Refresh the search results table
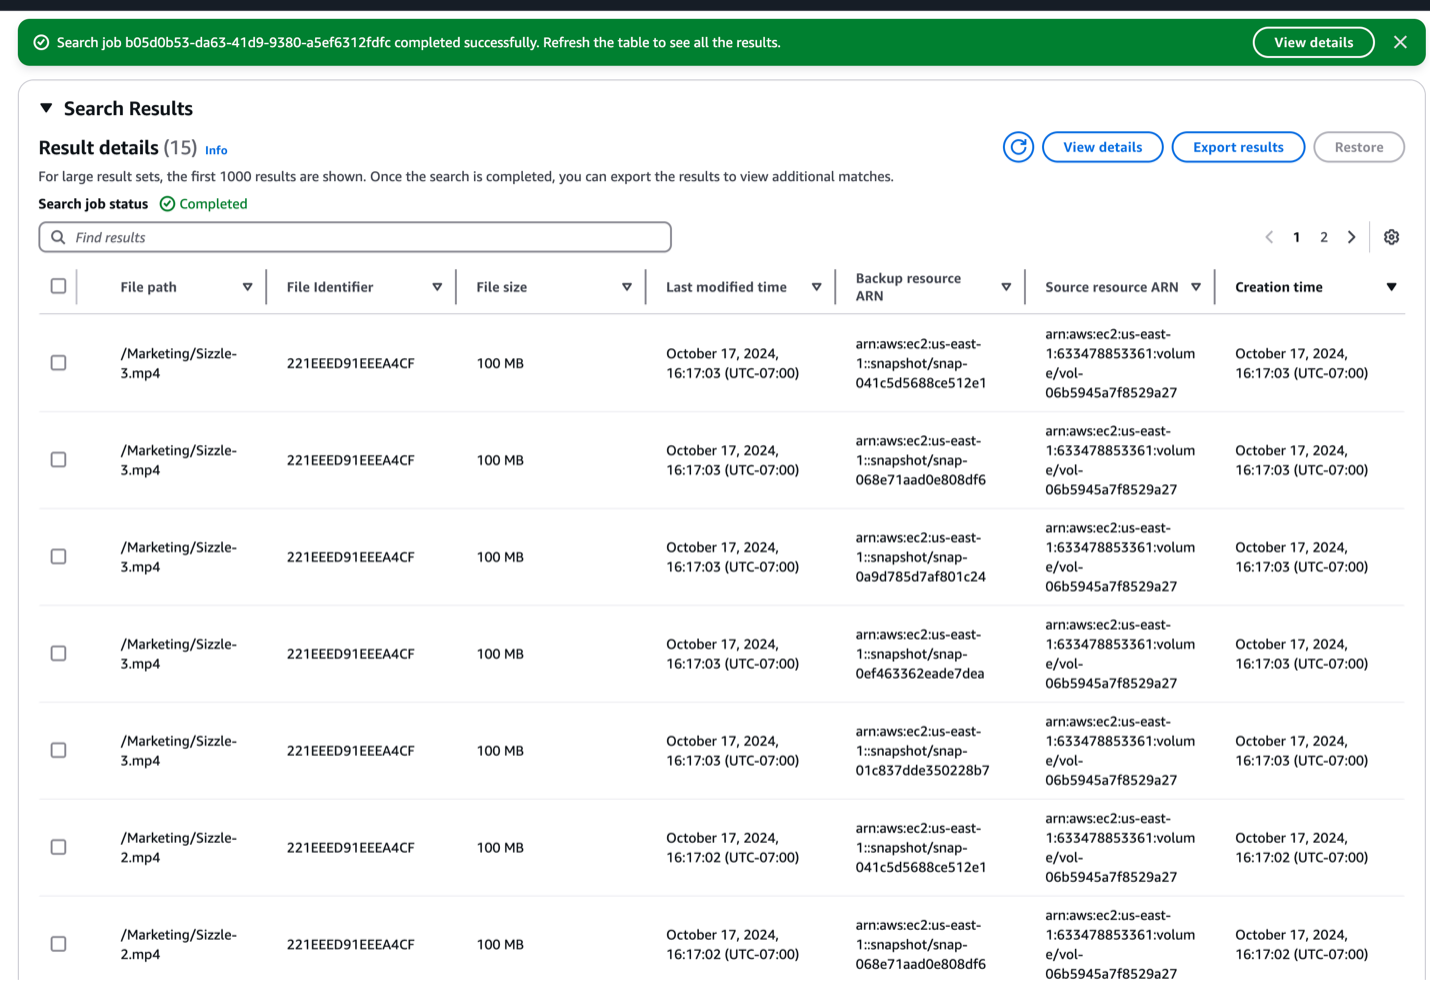 [x=1018, y=147]
